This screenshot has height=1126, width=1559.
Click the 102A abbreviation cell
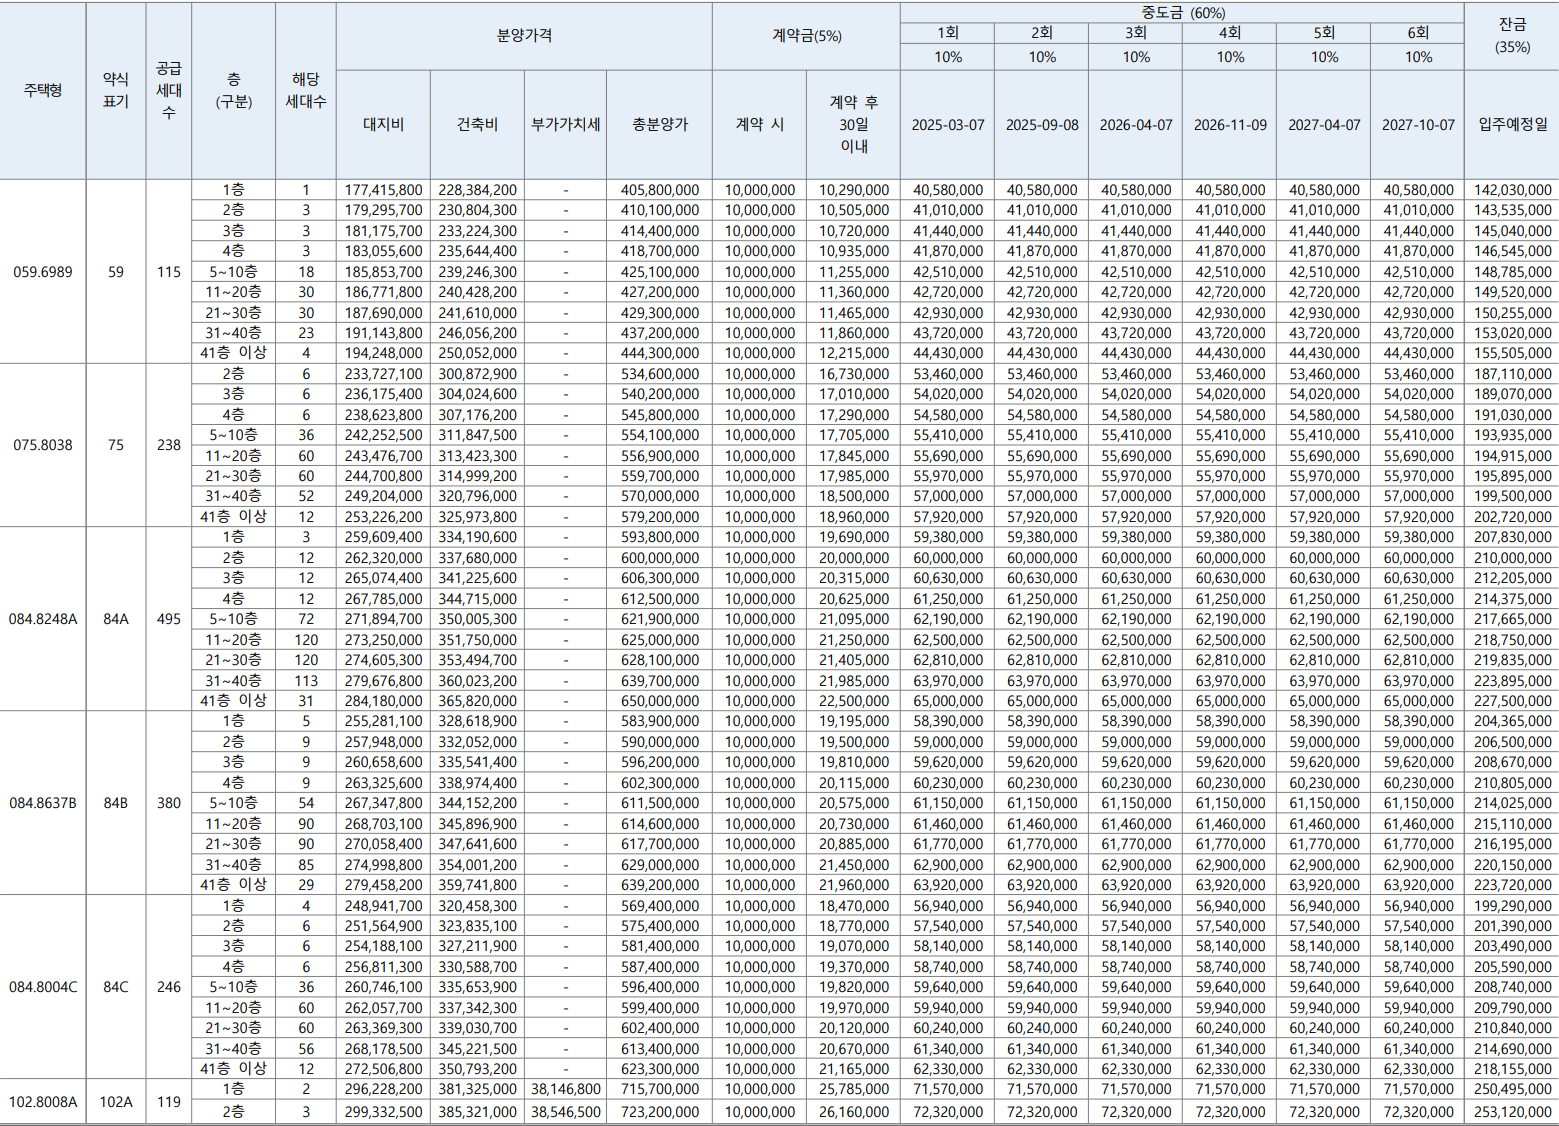[x=116, y=1102]
